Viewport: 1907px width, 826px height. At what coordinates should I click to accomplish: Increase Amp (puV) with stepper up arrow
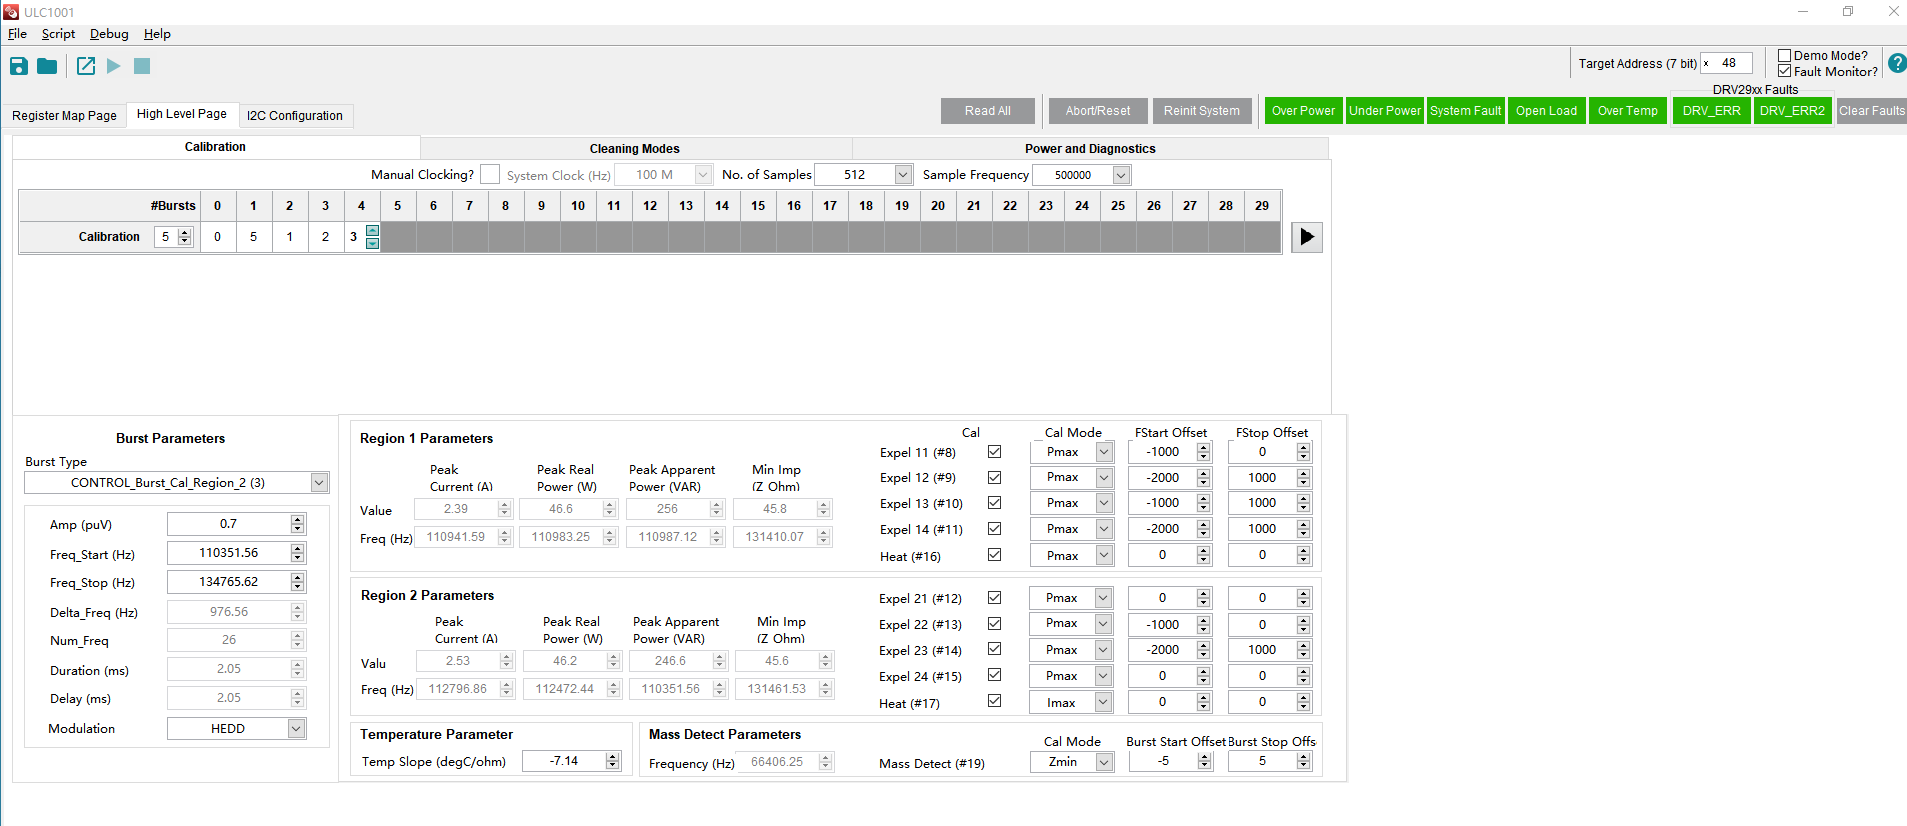297,520
